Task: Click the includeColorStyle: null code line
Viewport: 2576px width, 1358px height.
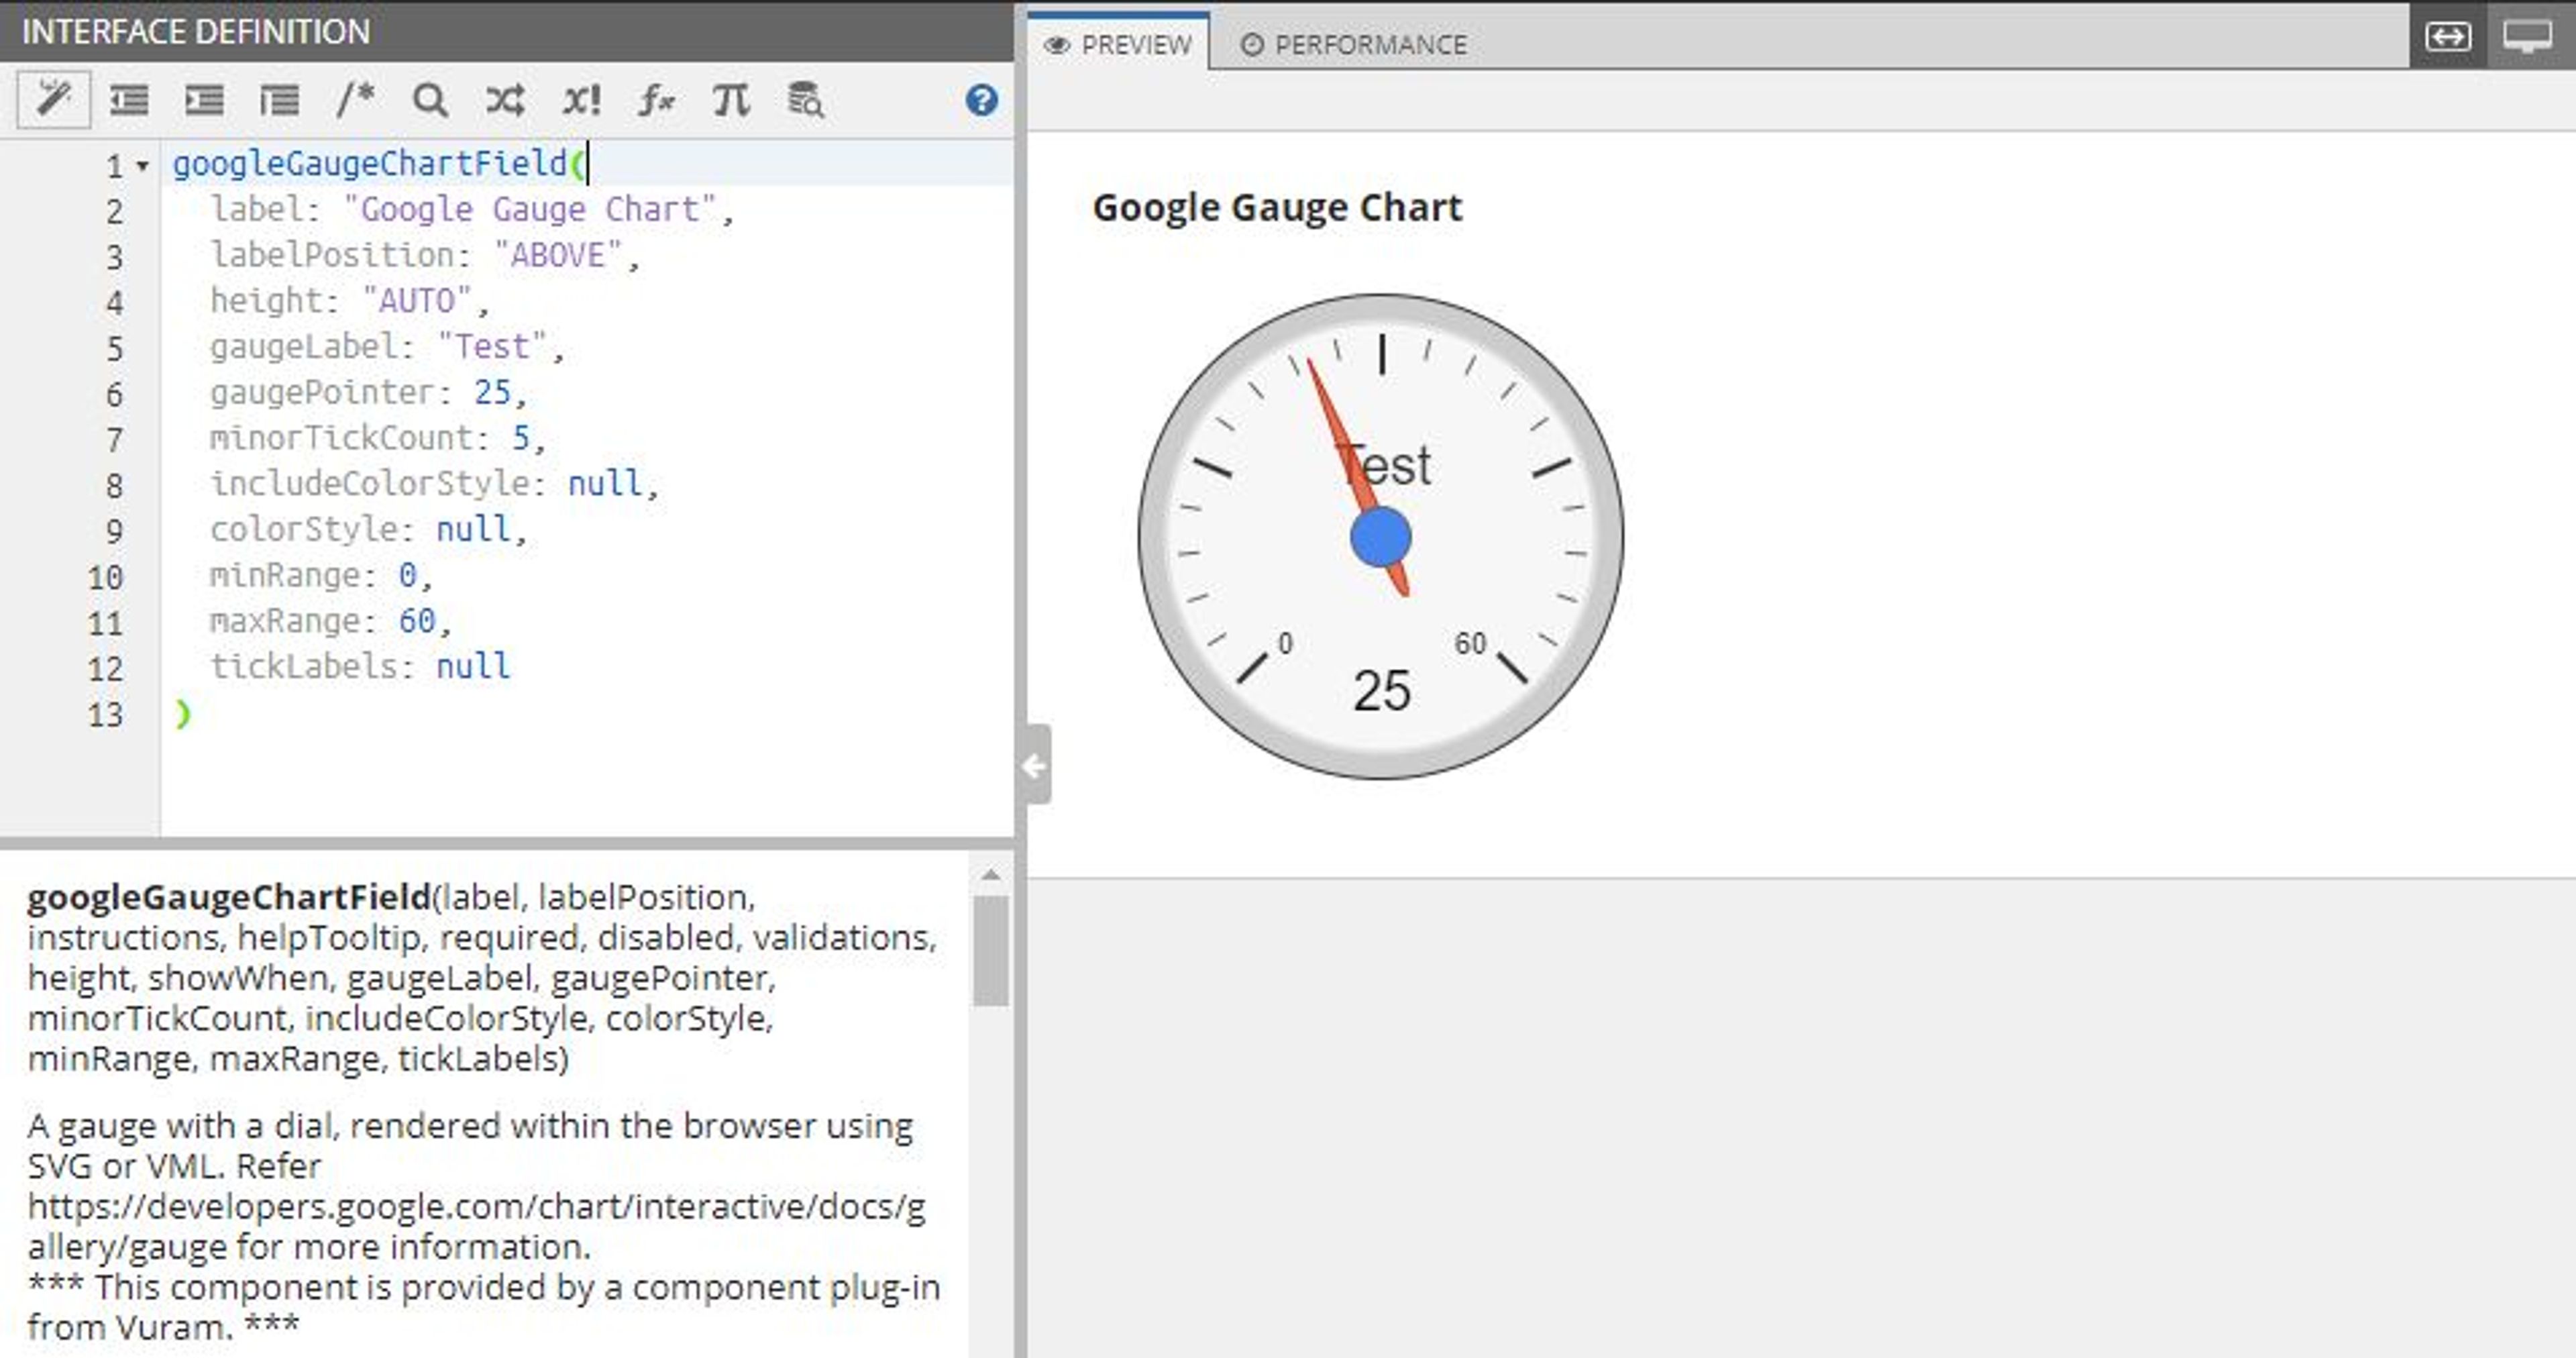Action: pos(434,484)
